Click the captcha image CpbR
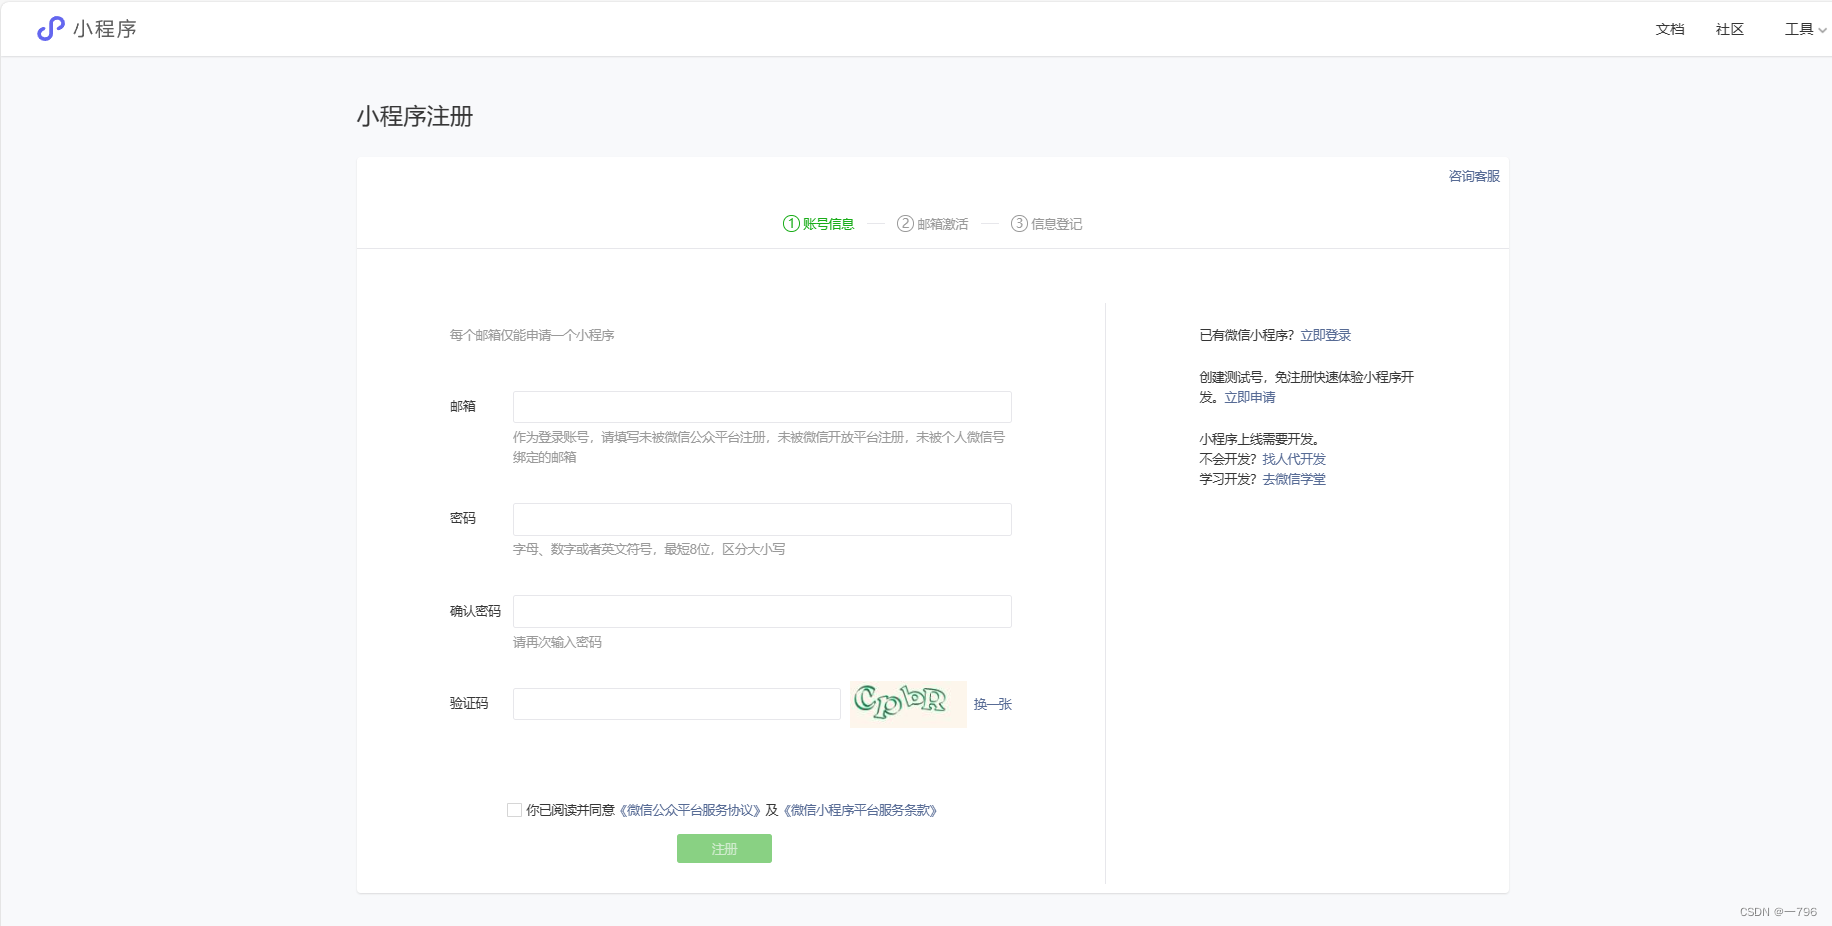 click(908, 704)
